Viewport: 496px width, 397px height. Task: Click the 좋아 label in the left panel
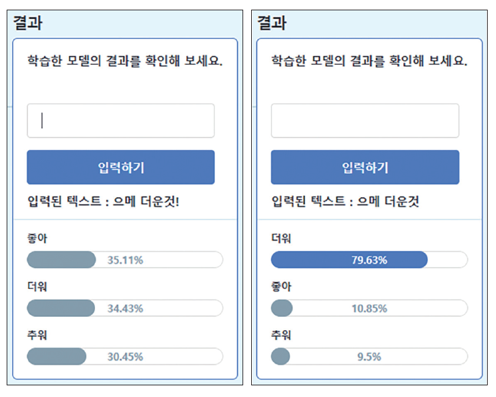pyautogui.click(x=37, y=238)
